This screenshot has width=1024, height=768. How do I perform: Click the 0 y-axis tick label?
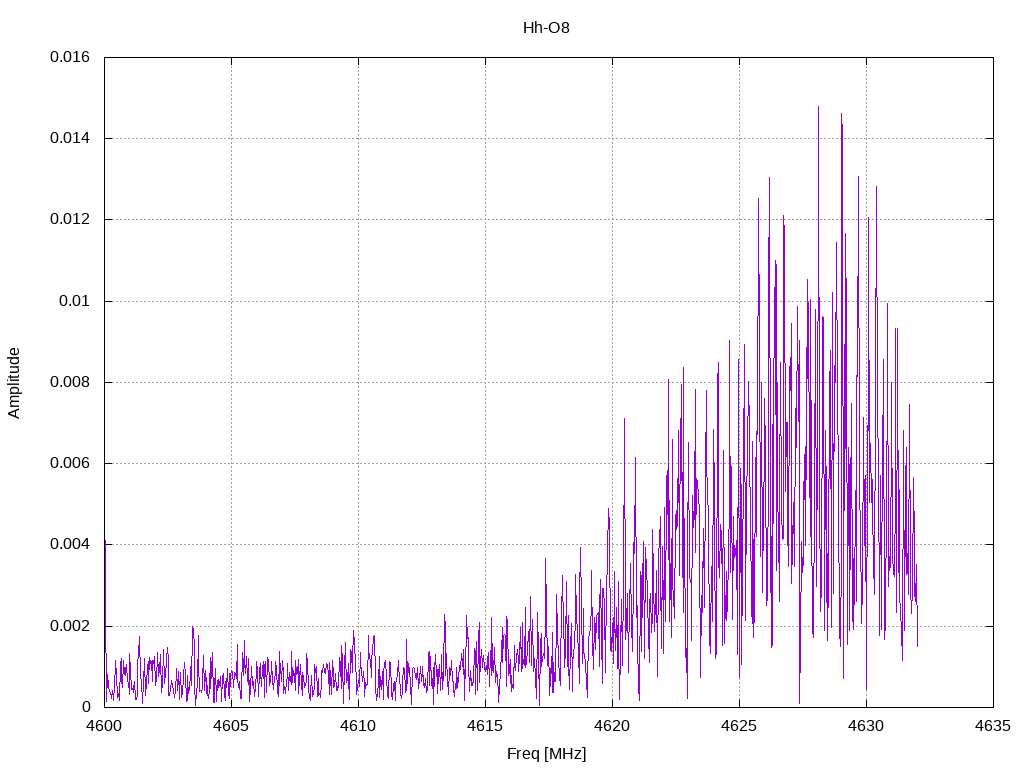[x=86, y=707]
